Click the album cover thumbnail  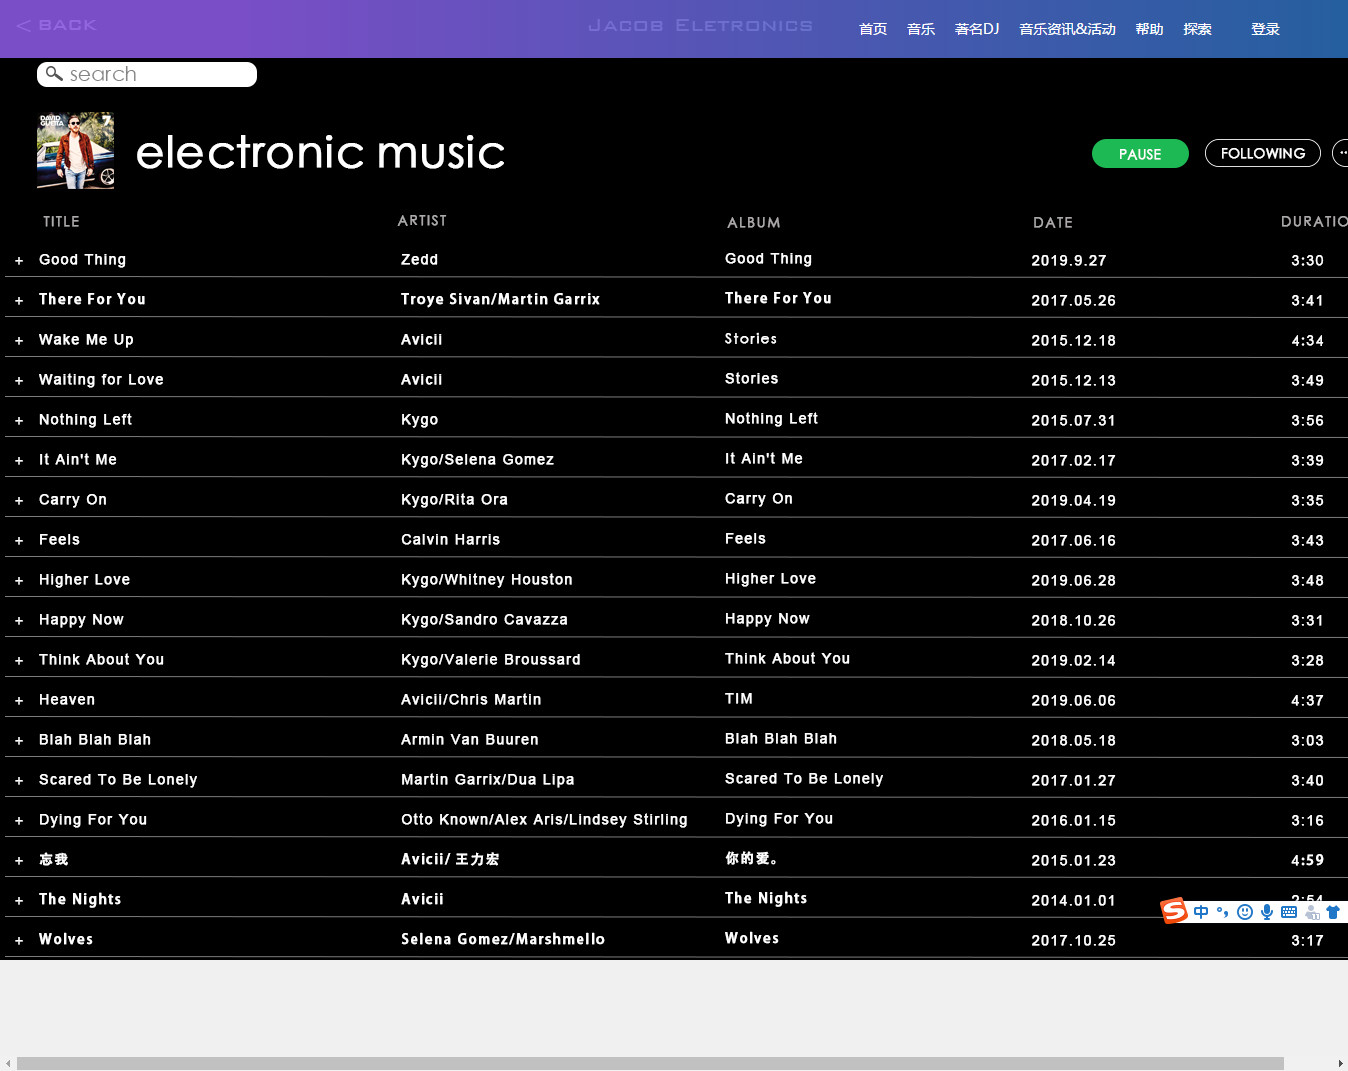coord(75,151)
